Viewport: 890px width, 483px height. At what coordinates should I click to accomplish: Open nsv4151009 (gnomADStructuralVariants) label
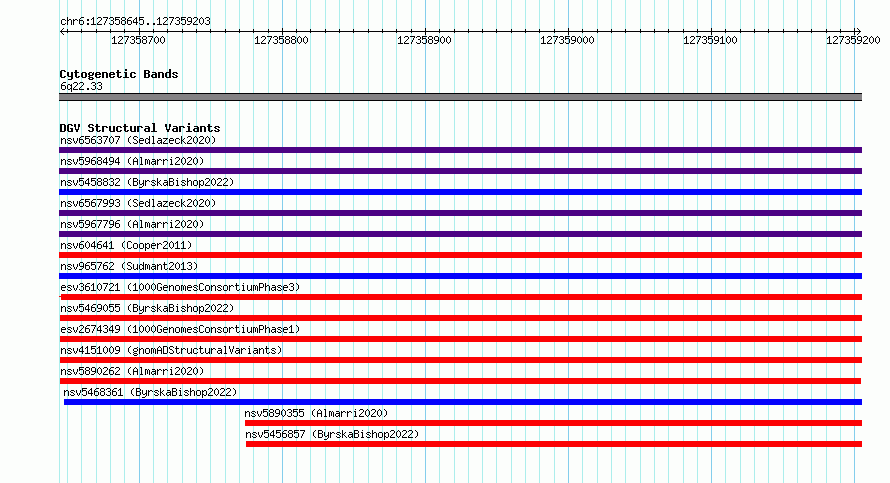[171, 350]
